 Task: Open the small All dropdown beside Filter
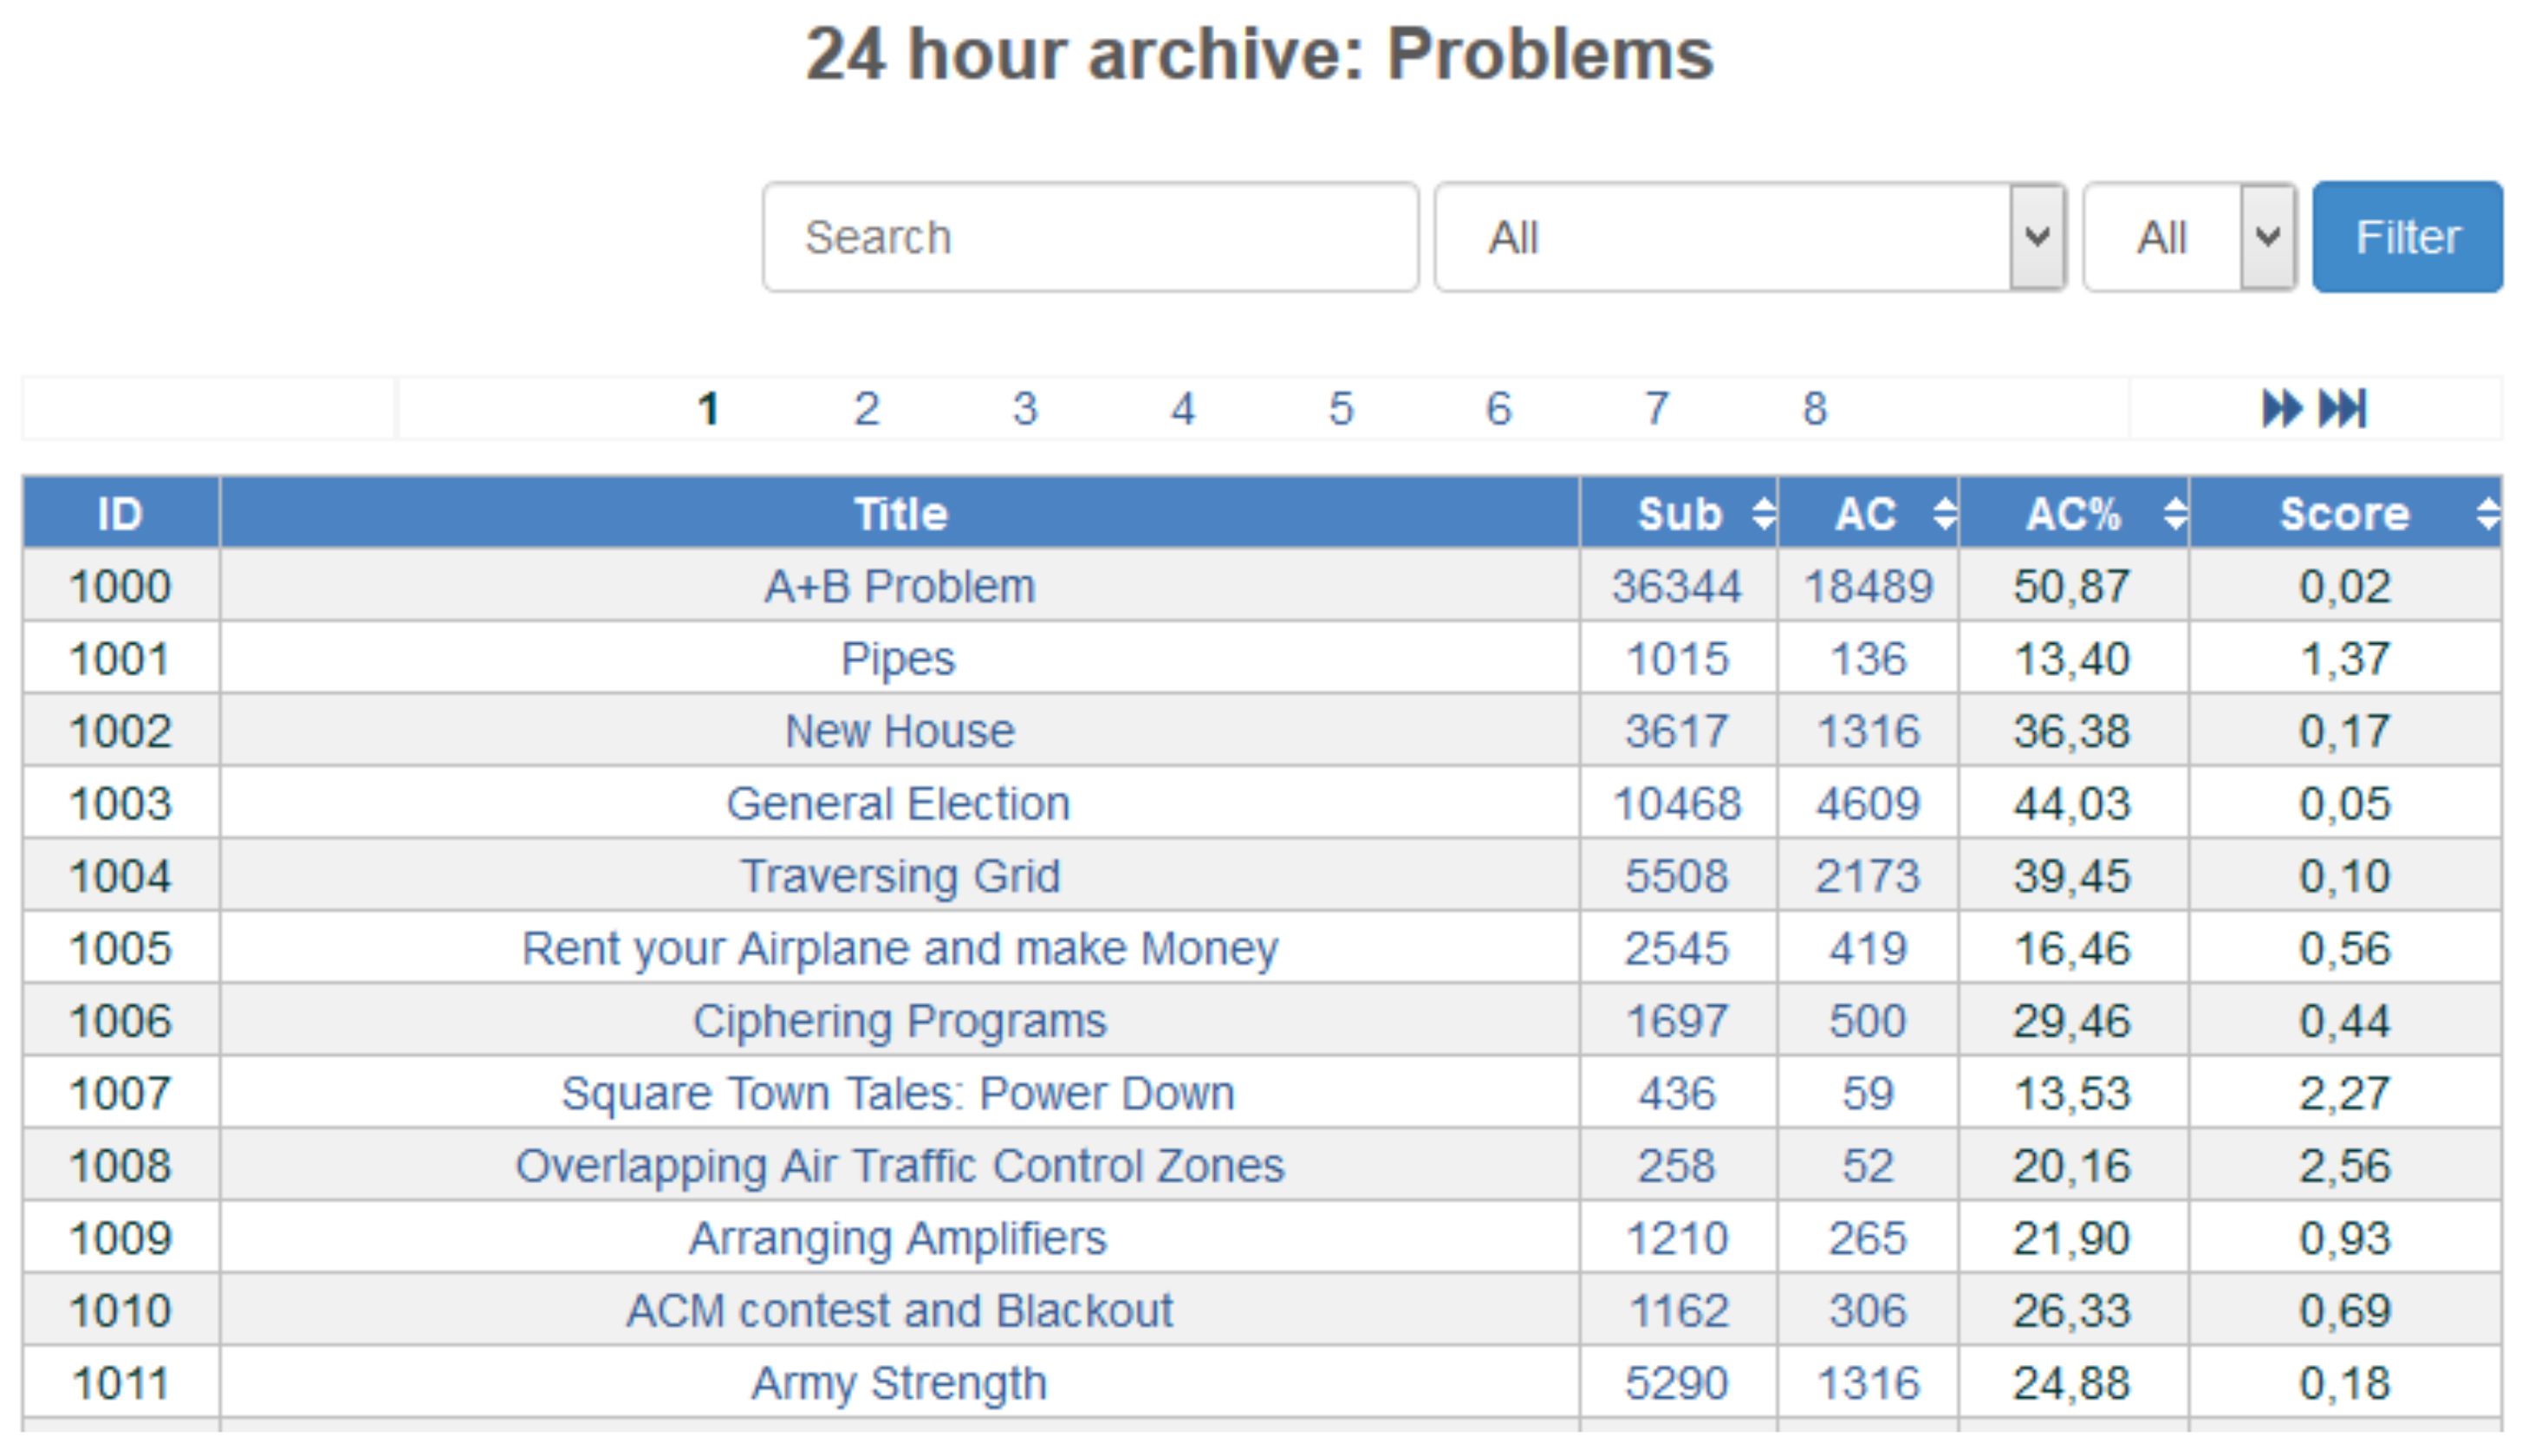[x=2189, y=238]
